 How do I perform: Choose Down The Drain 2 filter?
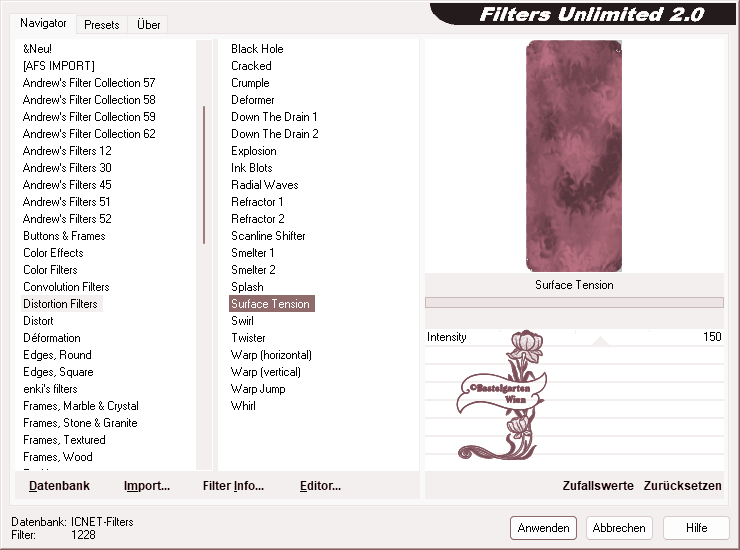(275, 134)
